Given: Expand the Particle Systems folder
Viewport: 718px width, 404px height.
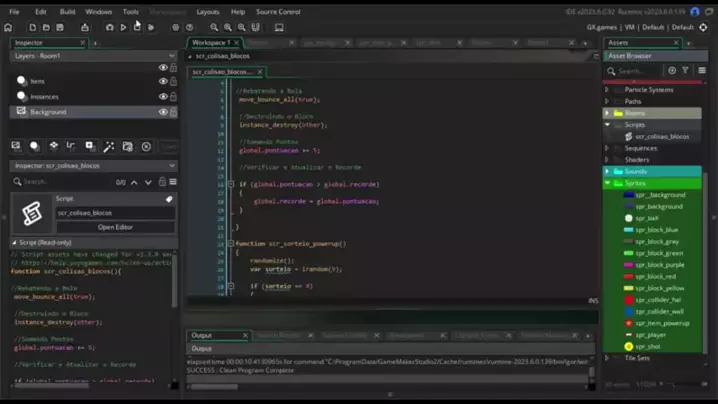Looking at the screenshot, I should coord(607,90).
